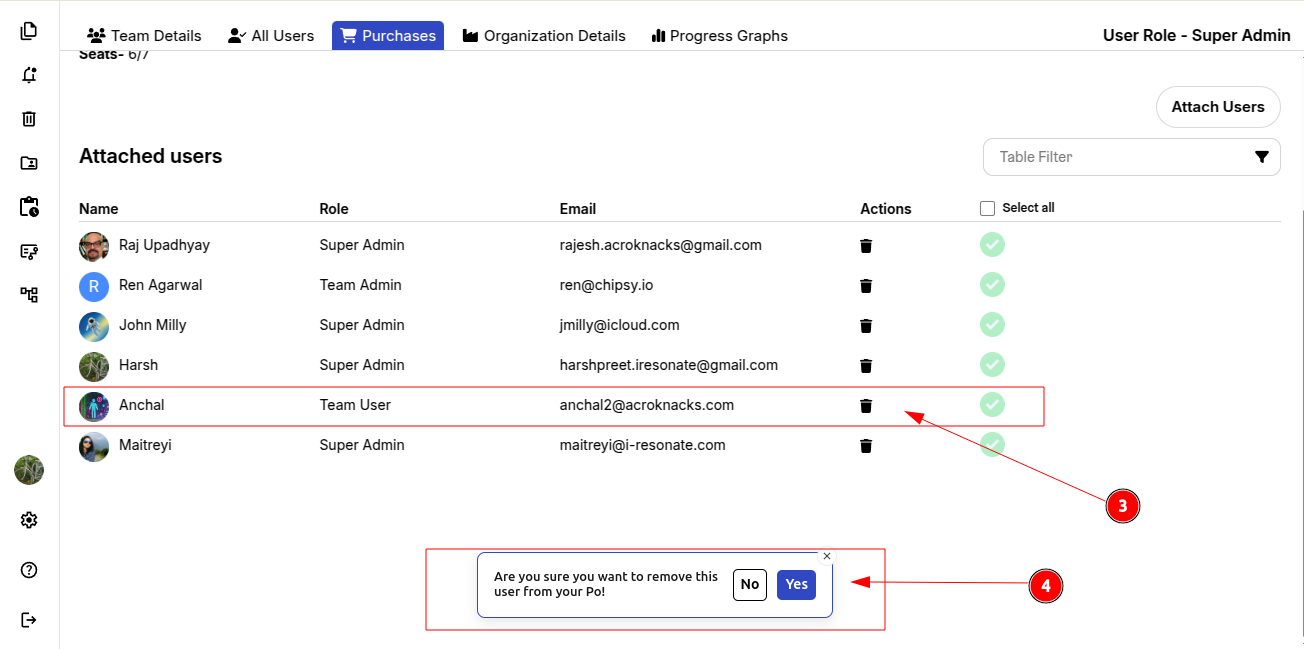Go to the Organization Details tab

[x=544, y=36]
